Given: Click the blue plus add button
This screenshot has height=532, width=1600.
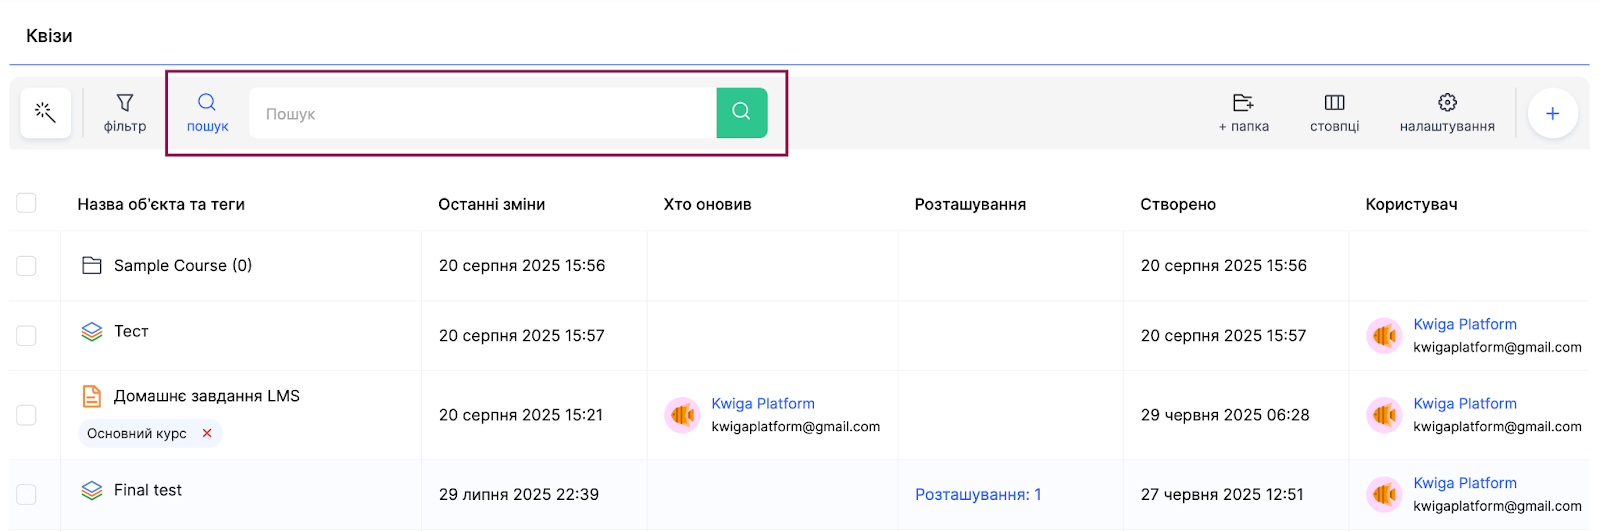Looking at the screenshot, I should point(1552,114).
